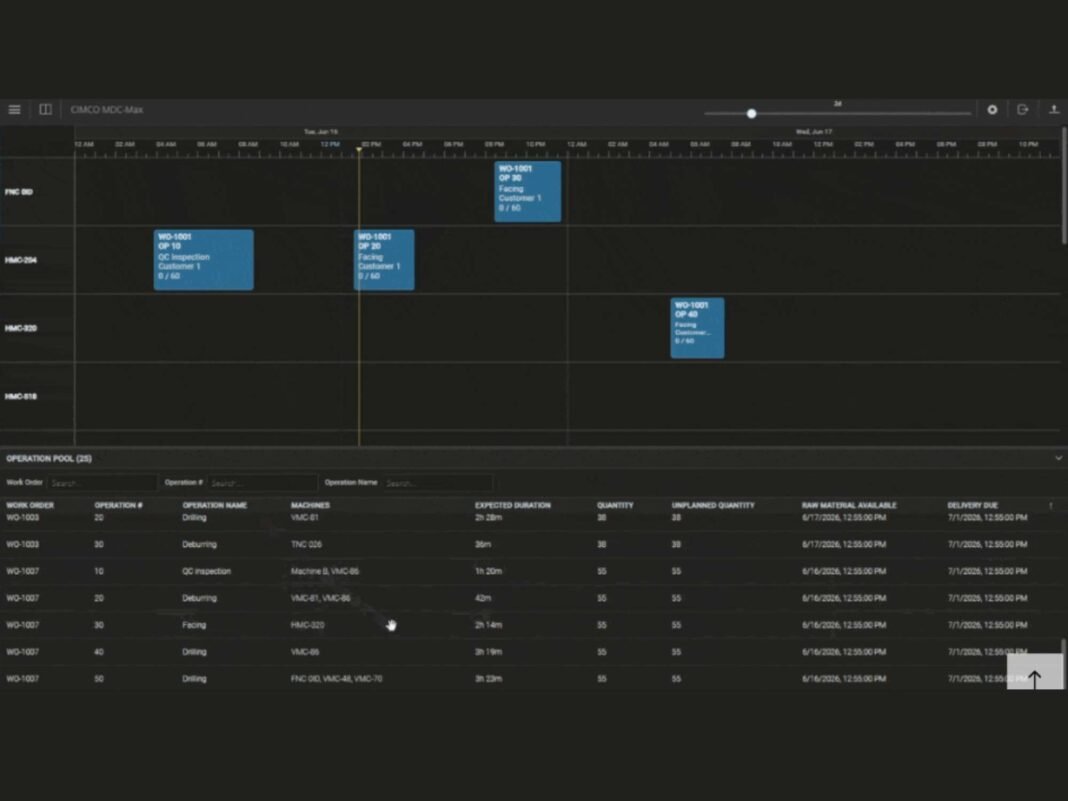Screen dimensions: 1068x801
Task: Click VMC-81, VMC-86 machines cell
Action: pos(321,598)
